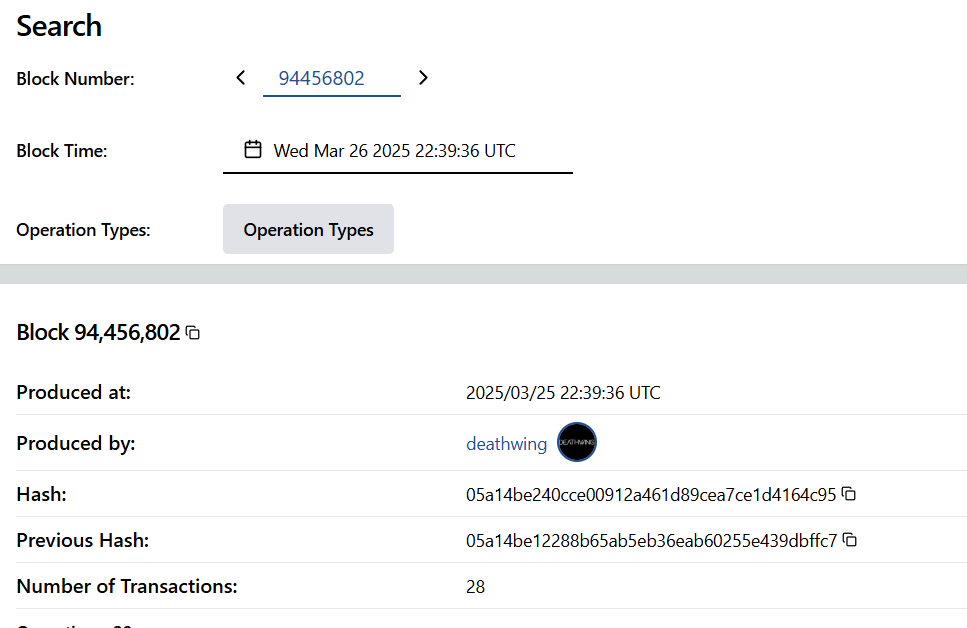967x628 pixels.
Task: Click the Search page heading
Action: click(x=59, y=26)
